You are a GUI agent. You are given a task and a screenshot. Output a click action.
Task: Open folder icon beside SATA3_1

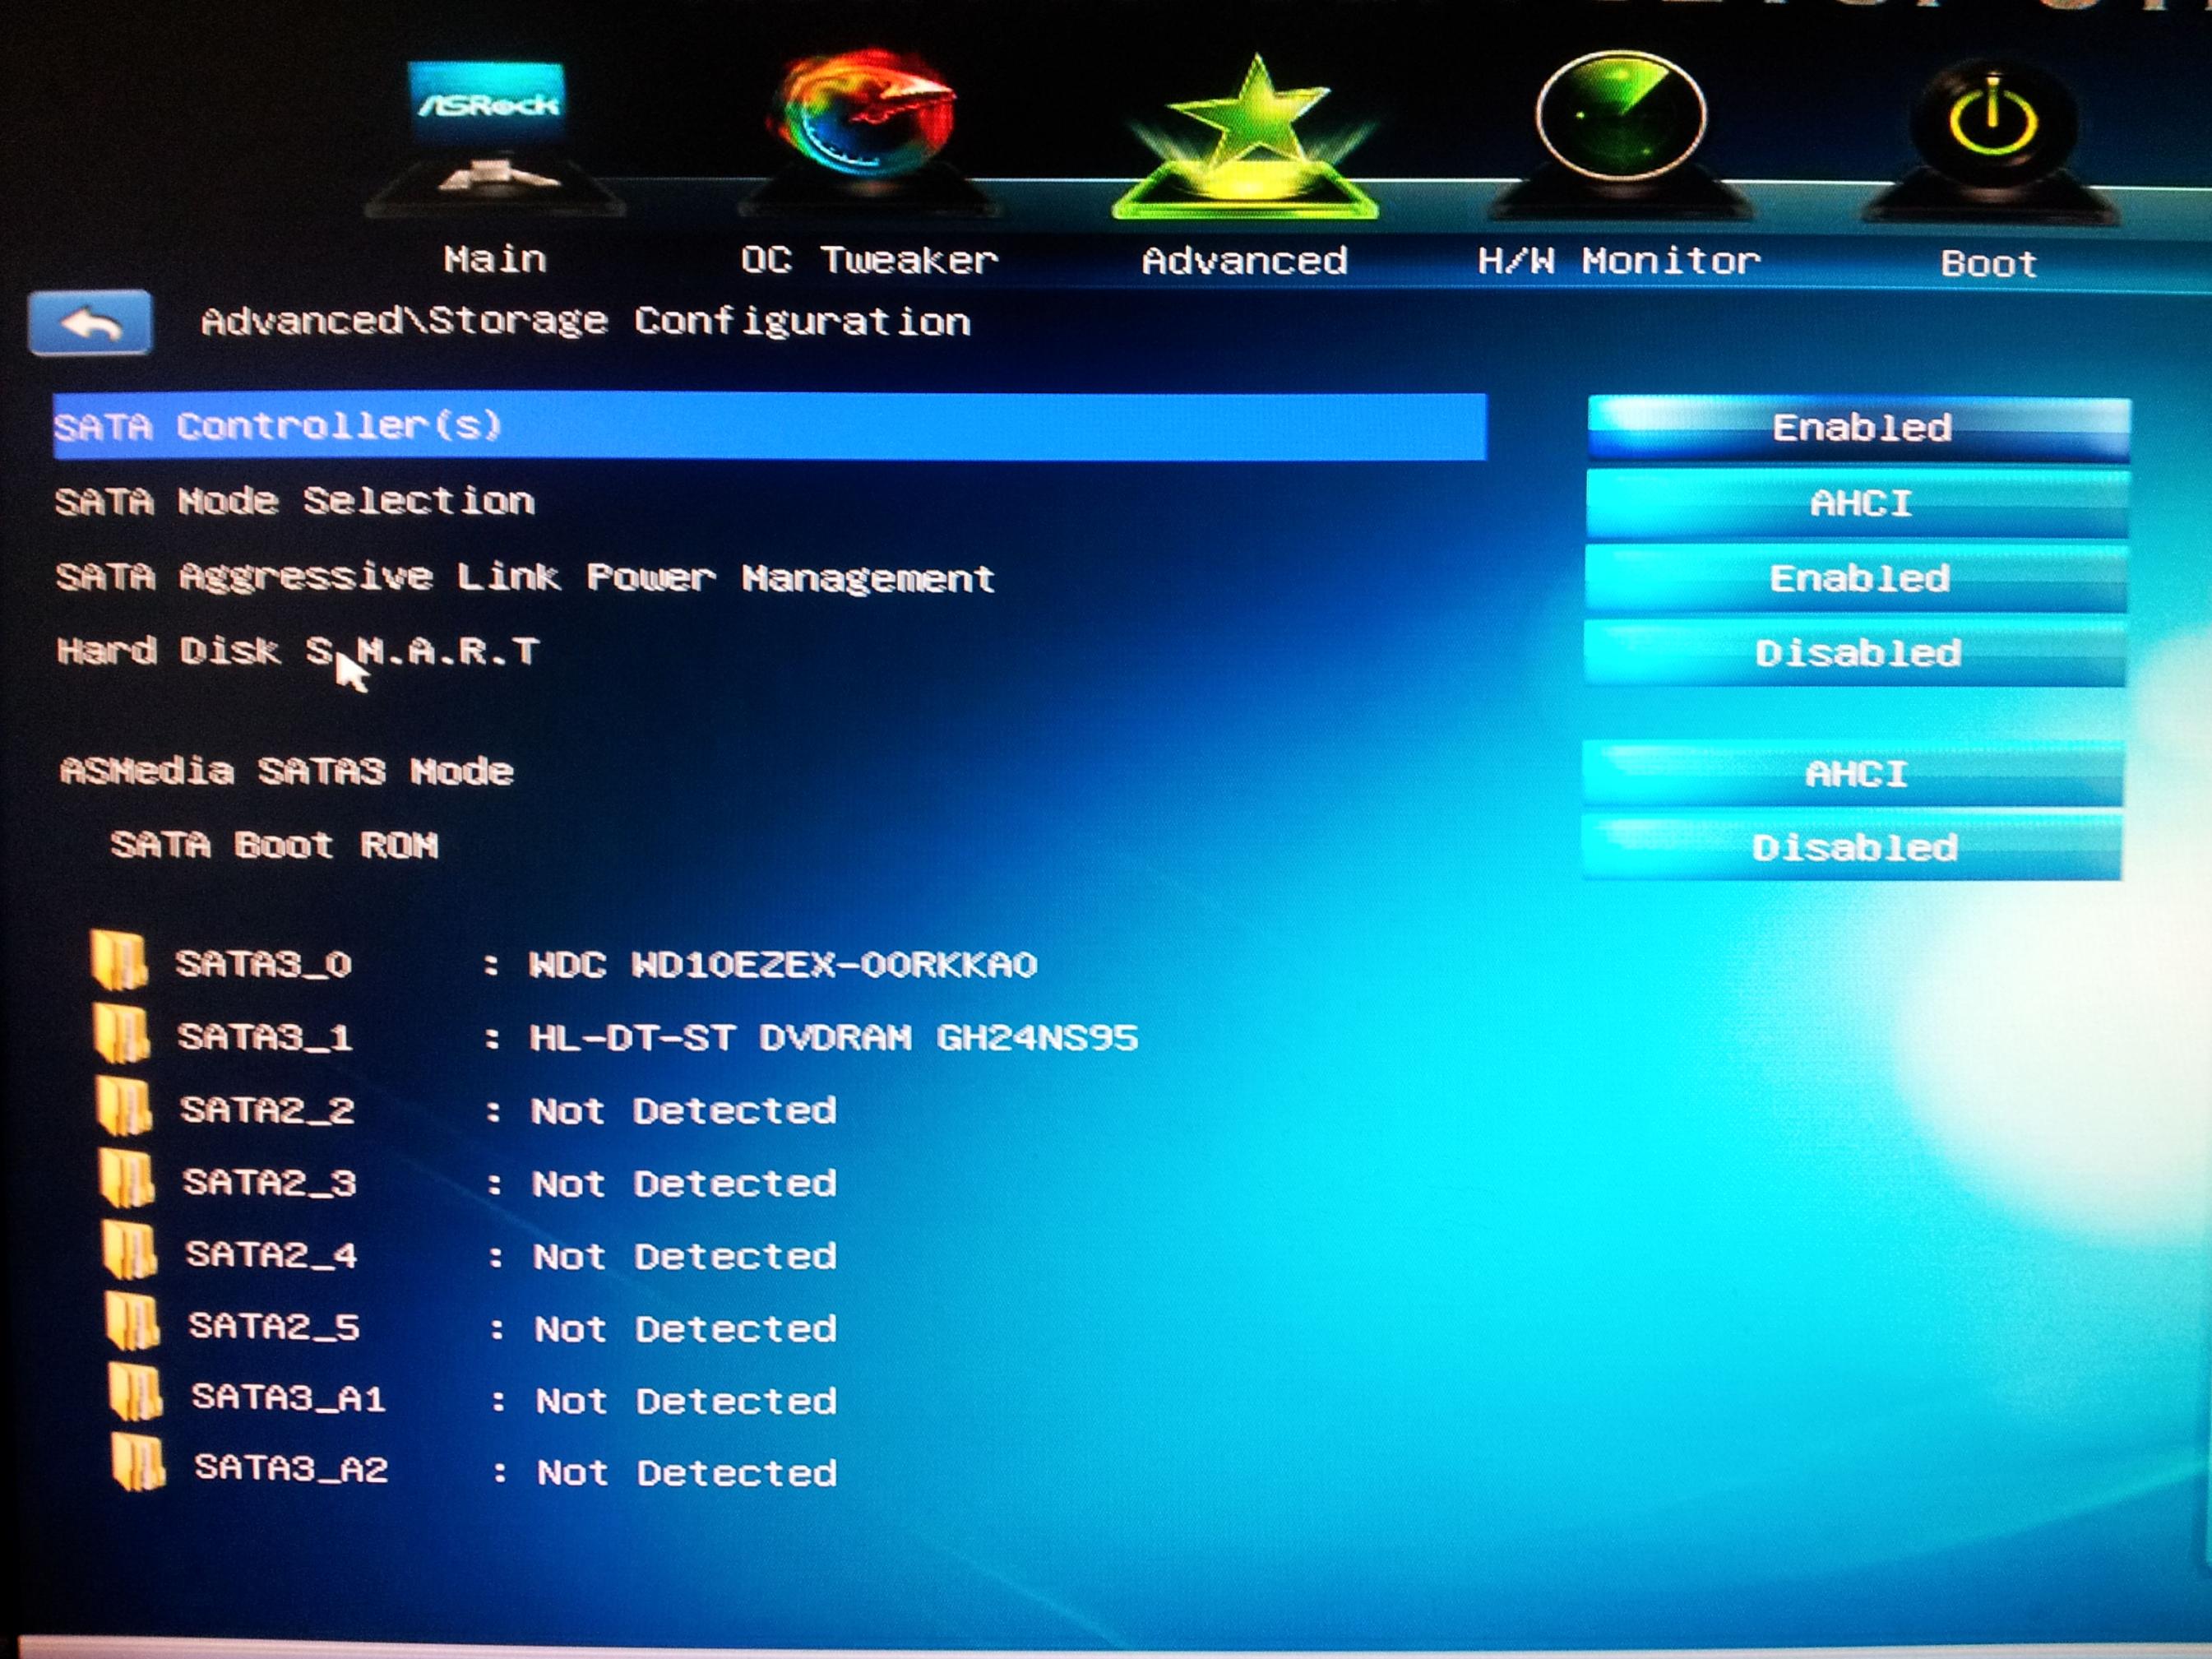click(x=122, y=1034)
